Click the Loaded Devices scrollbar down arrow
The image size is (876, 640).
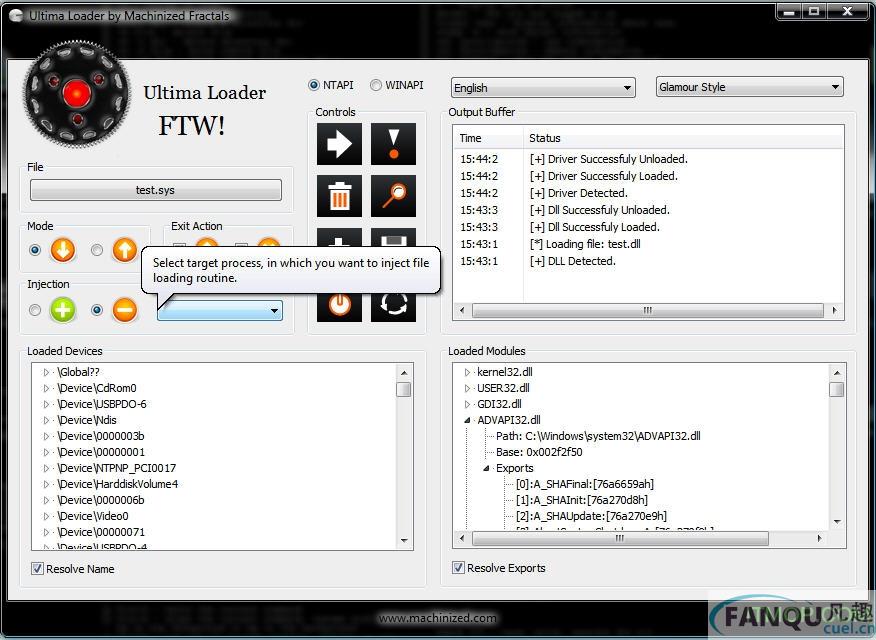(404, 541)
